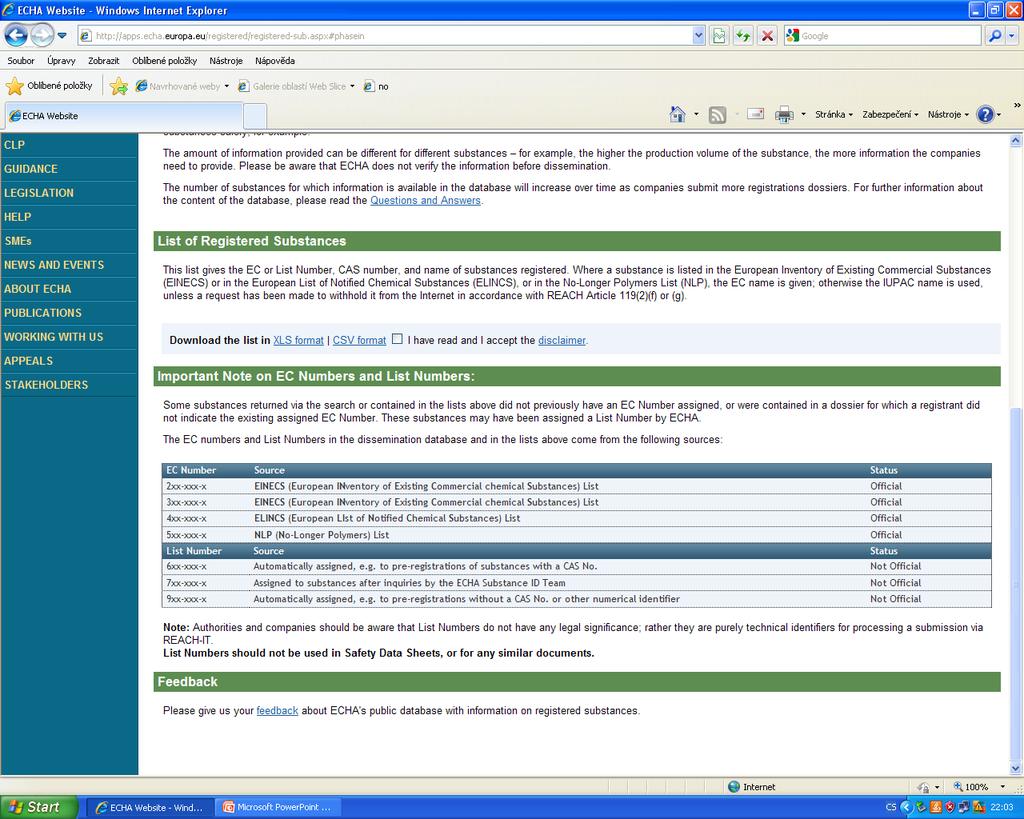Add page to Favorites bar icon
Viewport: 1024px width, 819px height.
[x=119, y=86]
